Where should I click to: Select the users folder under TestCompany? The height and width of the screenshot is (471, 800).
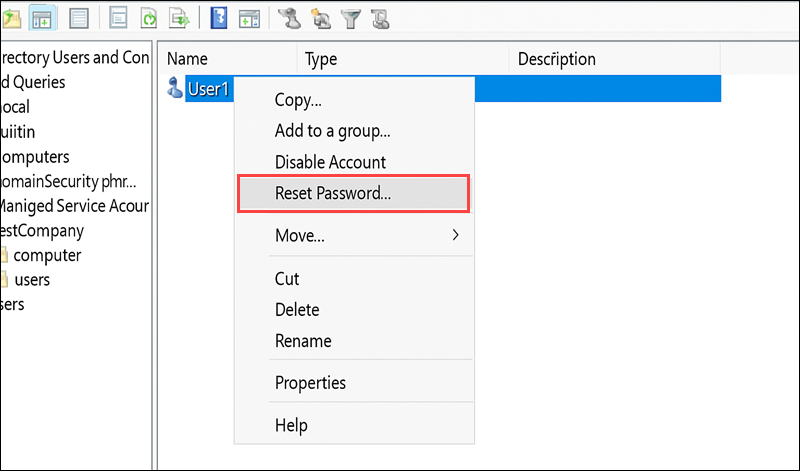click(x=32, y=280)
